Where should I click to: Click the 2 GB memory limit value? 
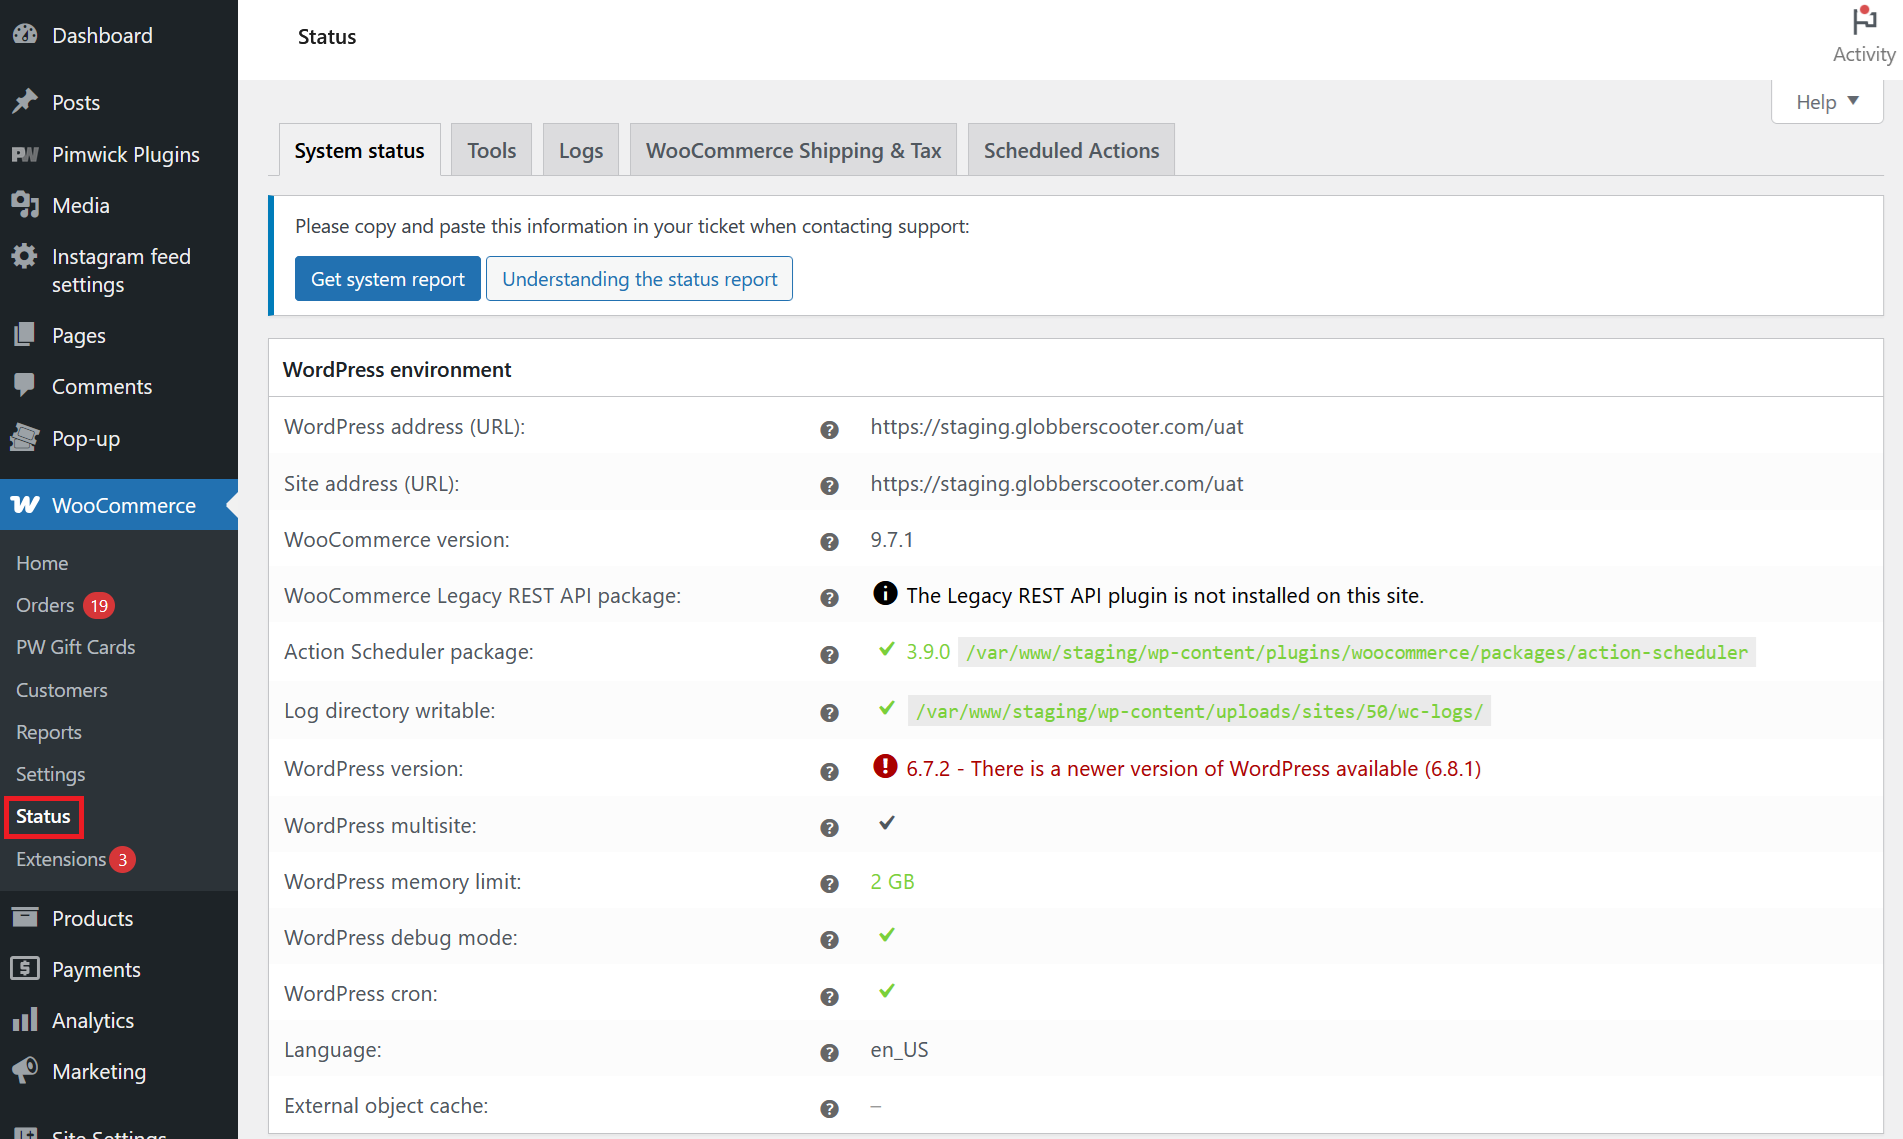[892, 881]
